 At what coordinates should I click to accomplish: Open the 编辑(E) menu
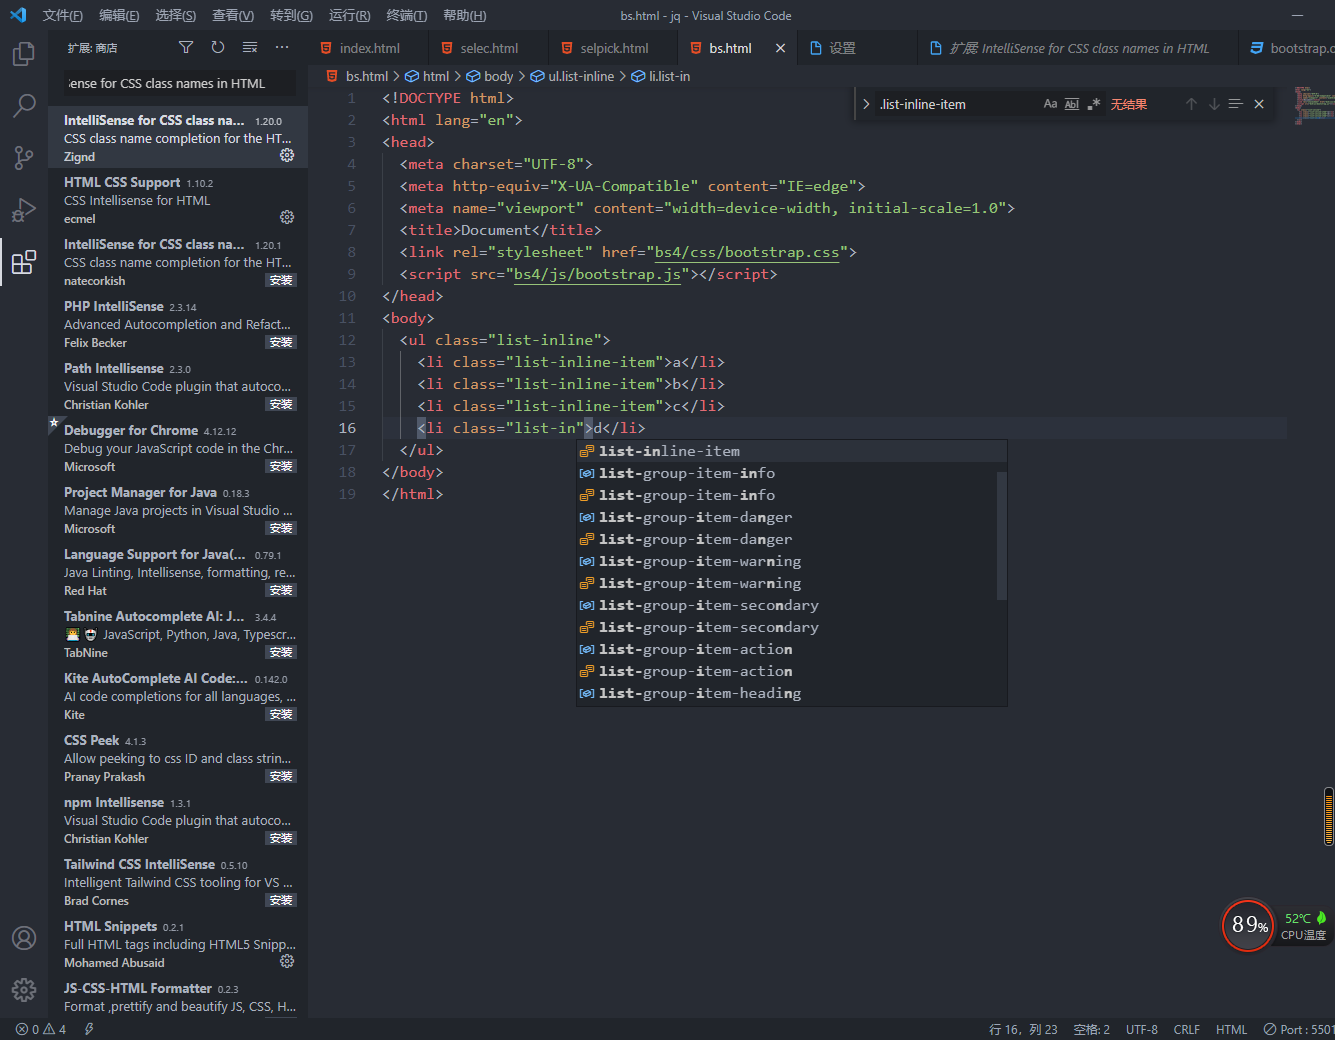click(x=119, y=15)
